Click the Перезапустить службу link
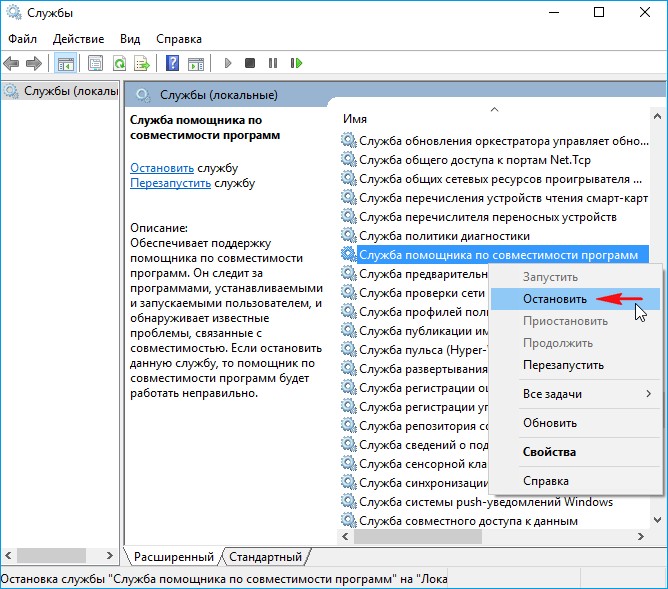Viewport: 668px width, 589px height. (x=170, y=184)
